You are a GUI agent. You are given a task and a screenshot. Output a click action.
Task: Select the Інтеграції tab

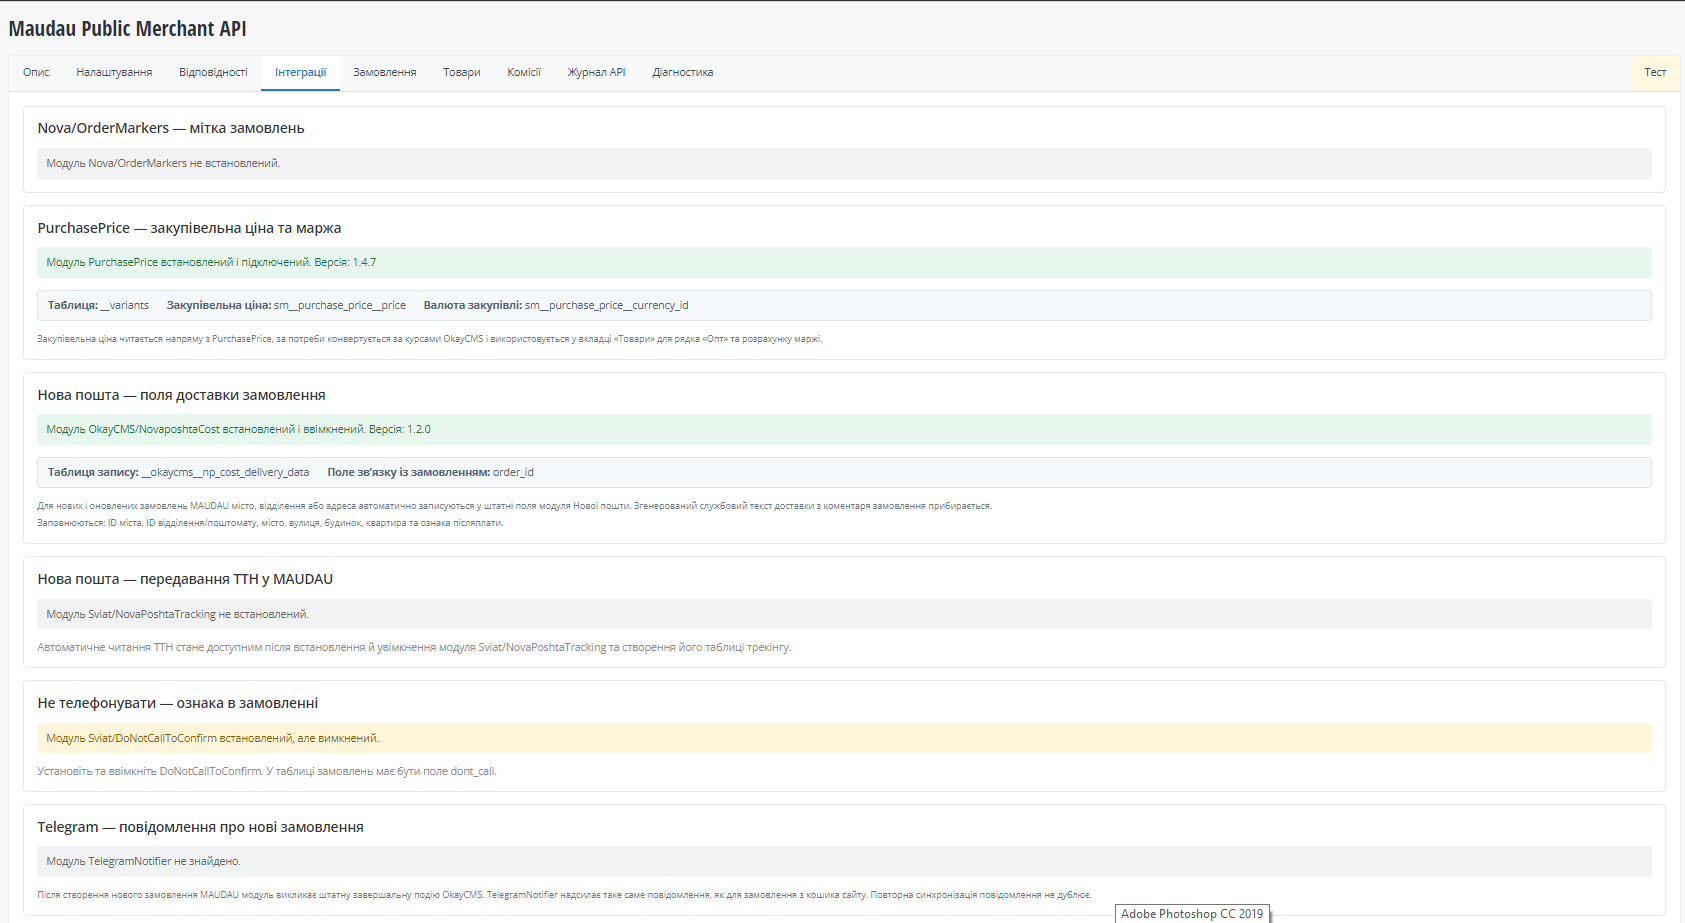(x=300, y=72)
